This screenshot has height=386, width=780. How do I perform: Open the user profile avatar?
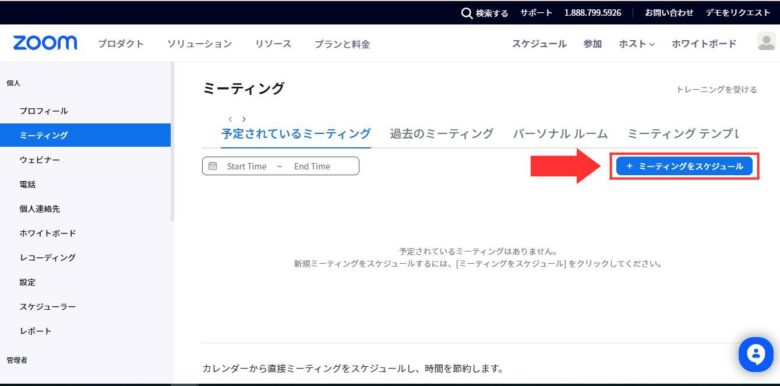tap(767, 42)
